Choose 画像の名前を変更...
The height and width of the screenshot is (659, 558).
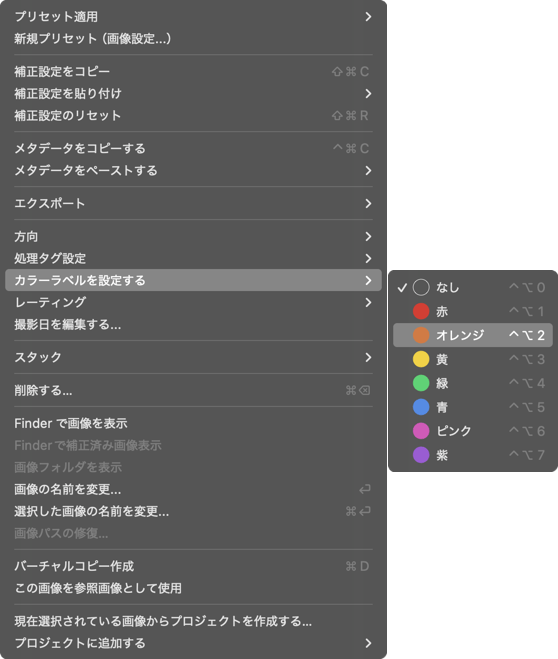(x=193, y=489)
